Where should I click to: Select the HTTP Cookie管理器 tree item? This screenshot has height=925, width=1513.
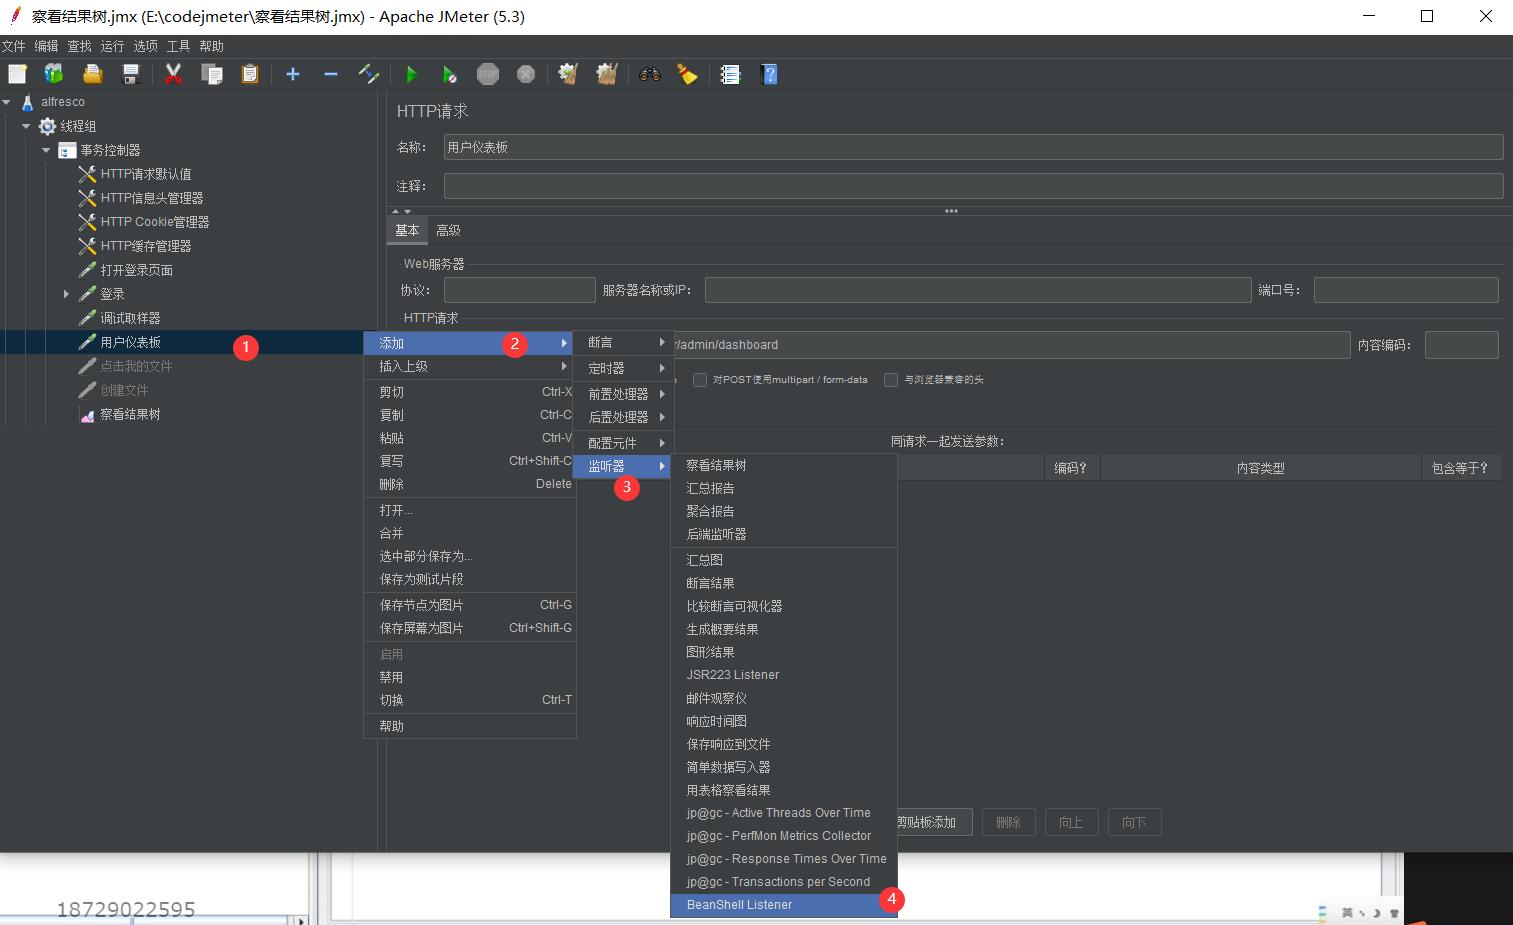click(x=155, y=222)
